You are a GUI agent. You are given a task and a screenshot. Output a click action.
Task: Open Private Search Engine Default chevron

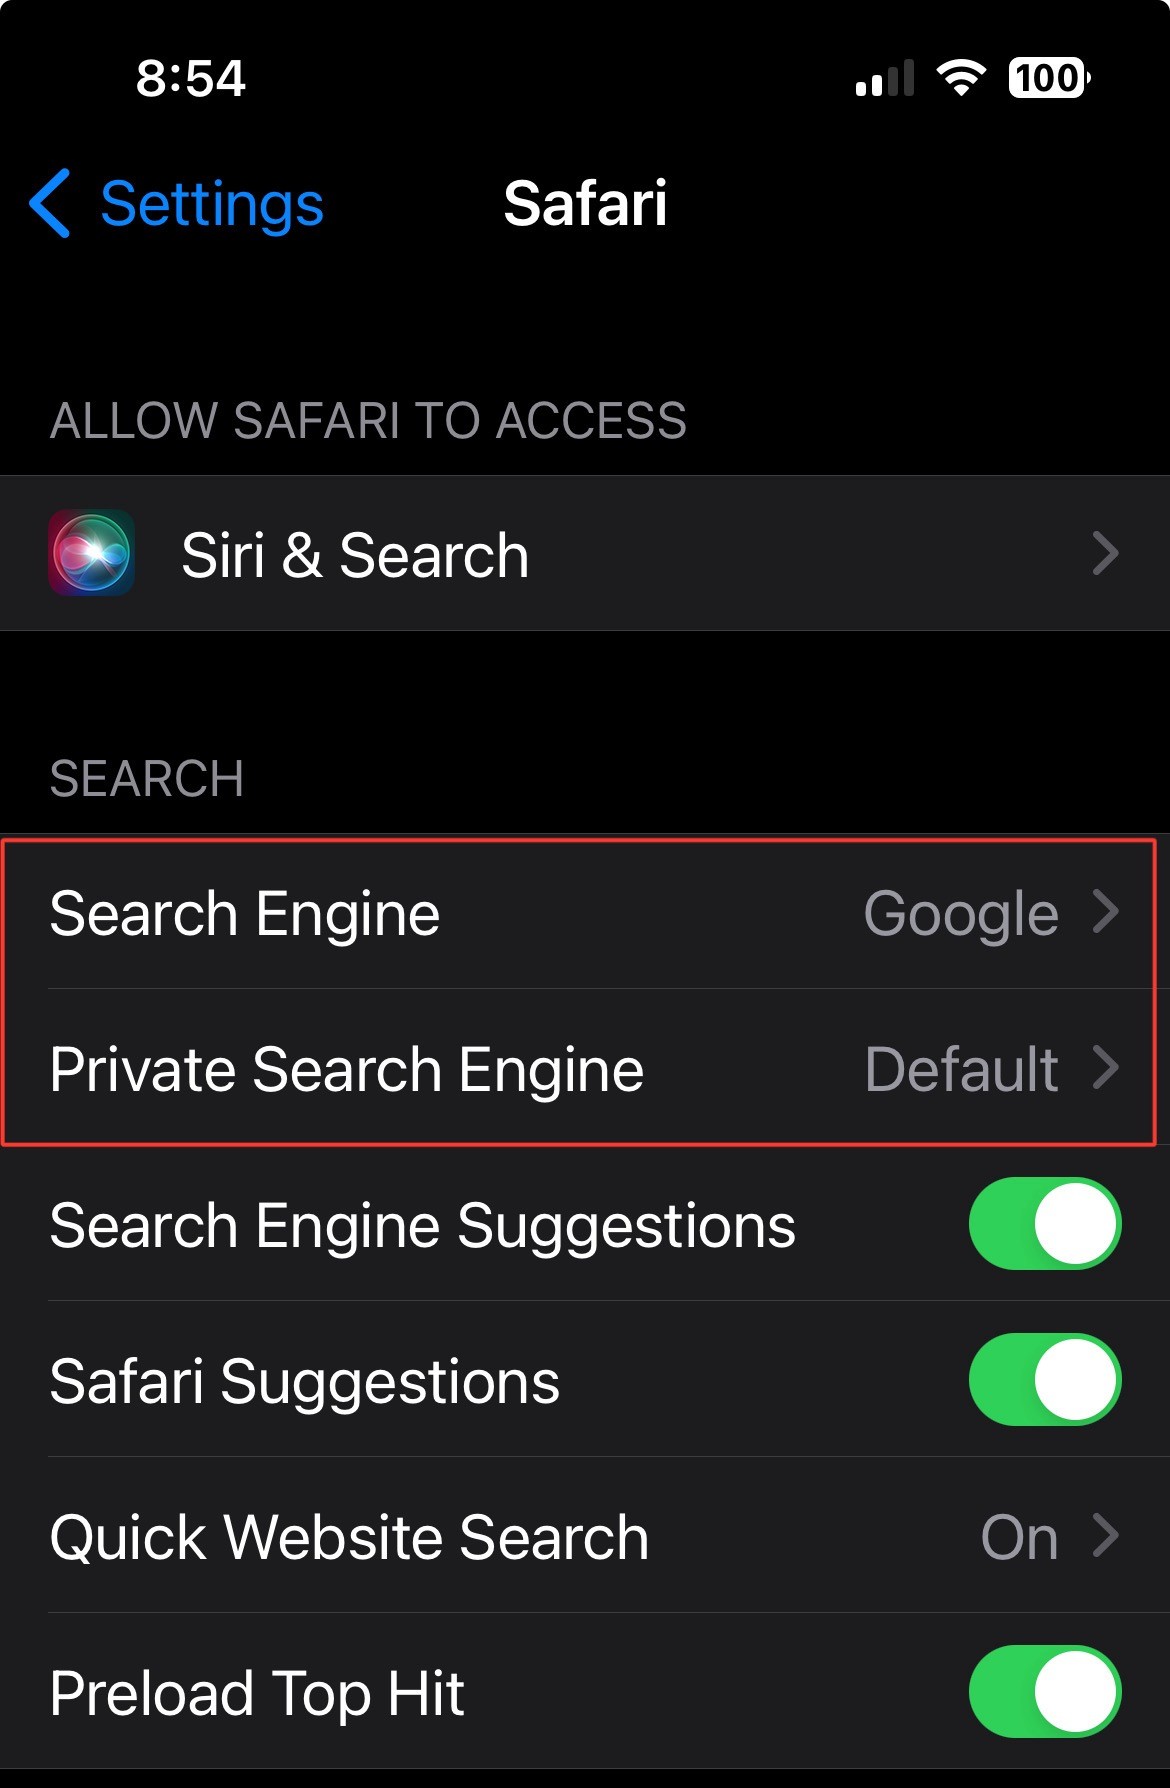(1105, 1067)
